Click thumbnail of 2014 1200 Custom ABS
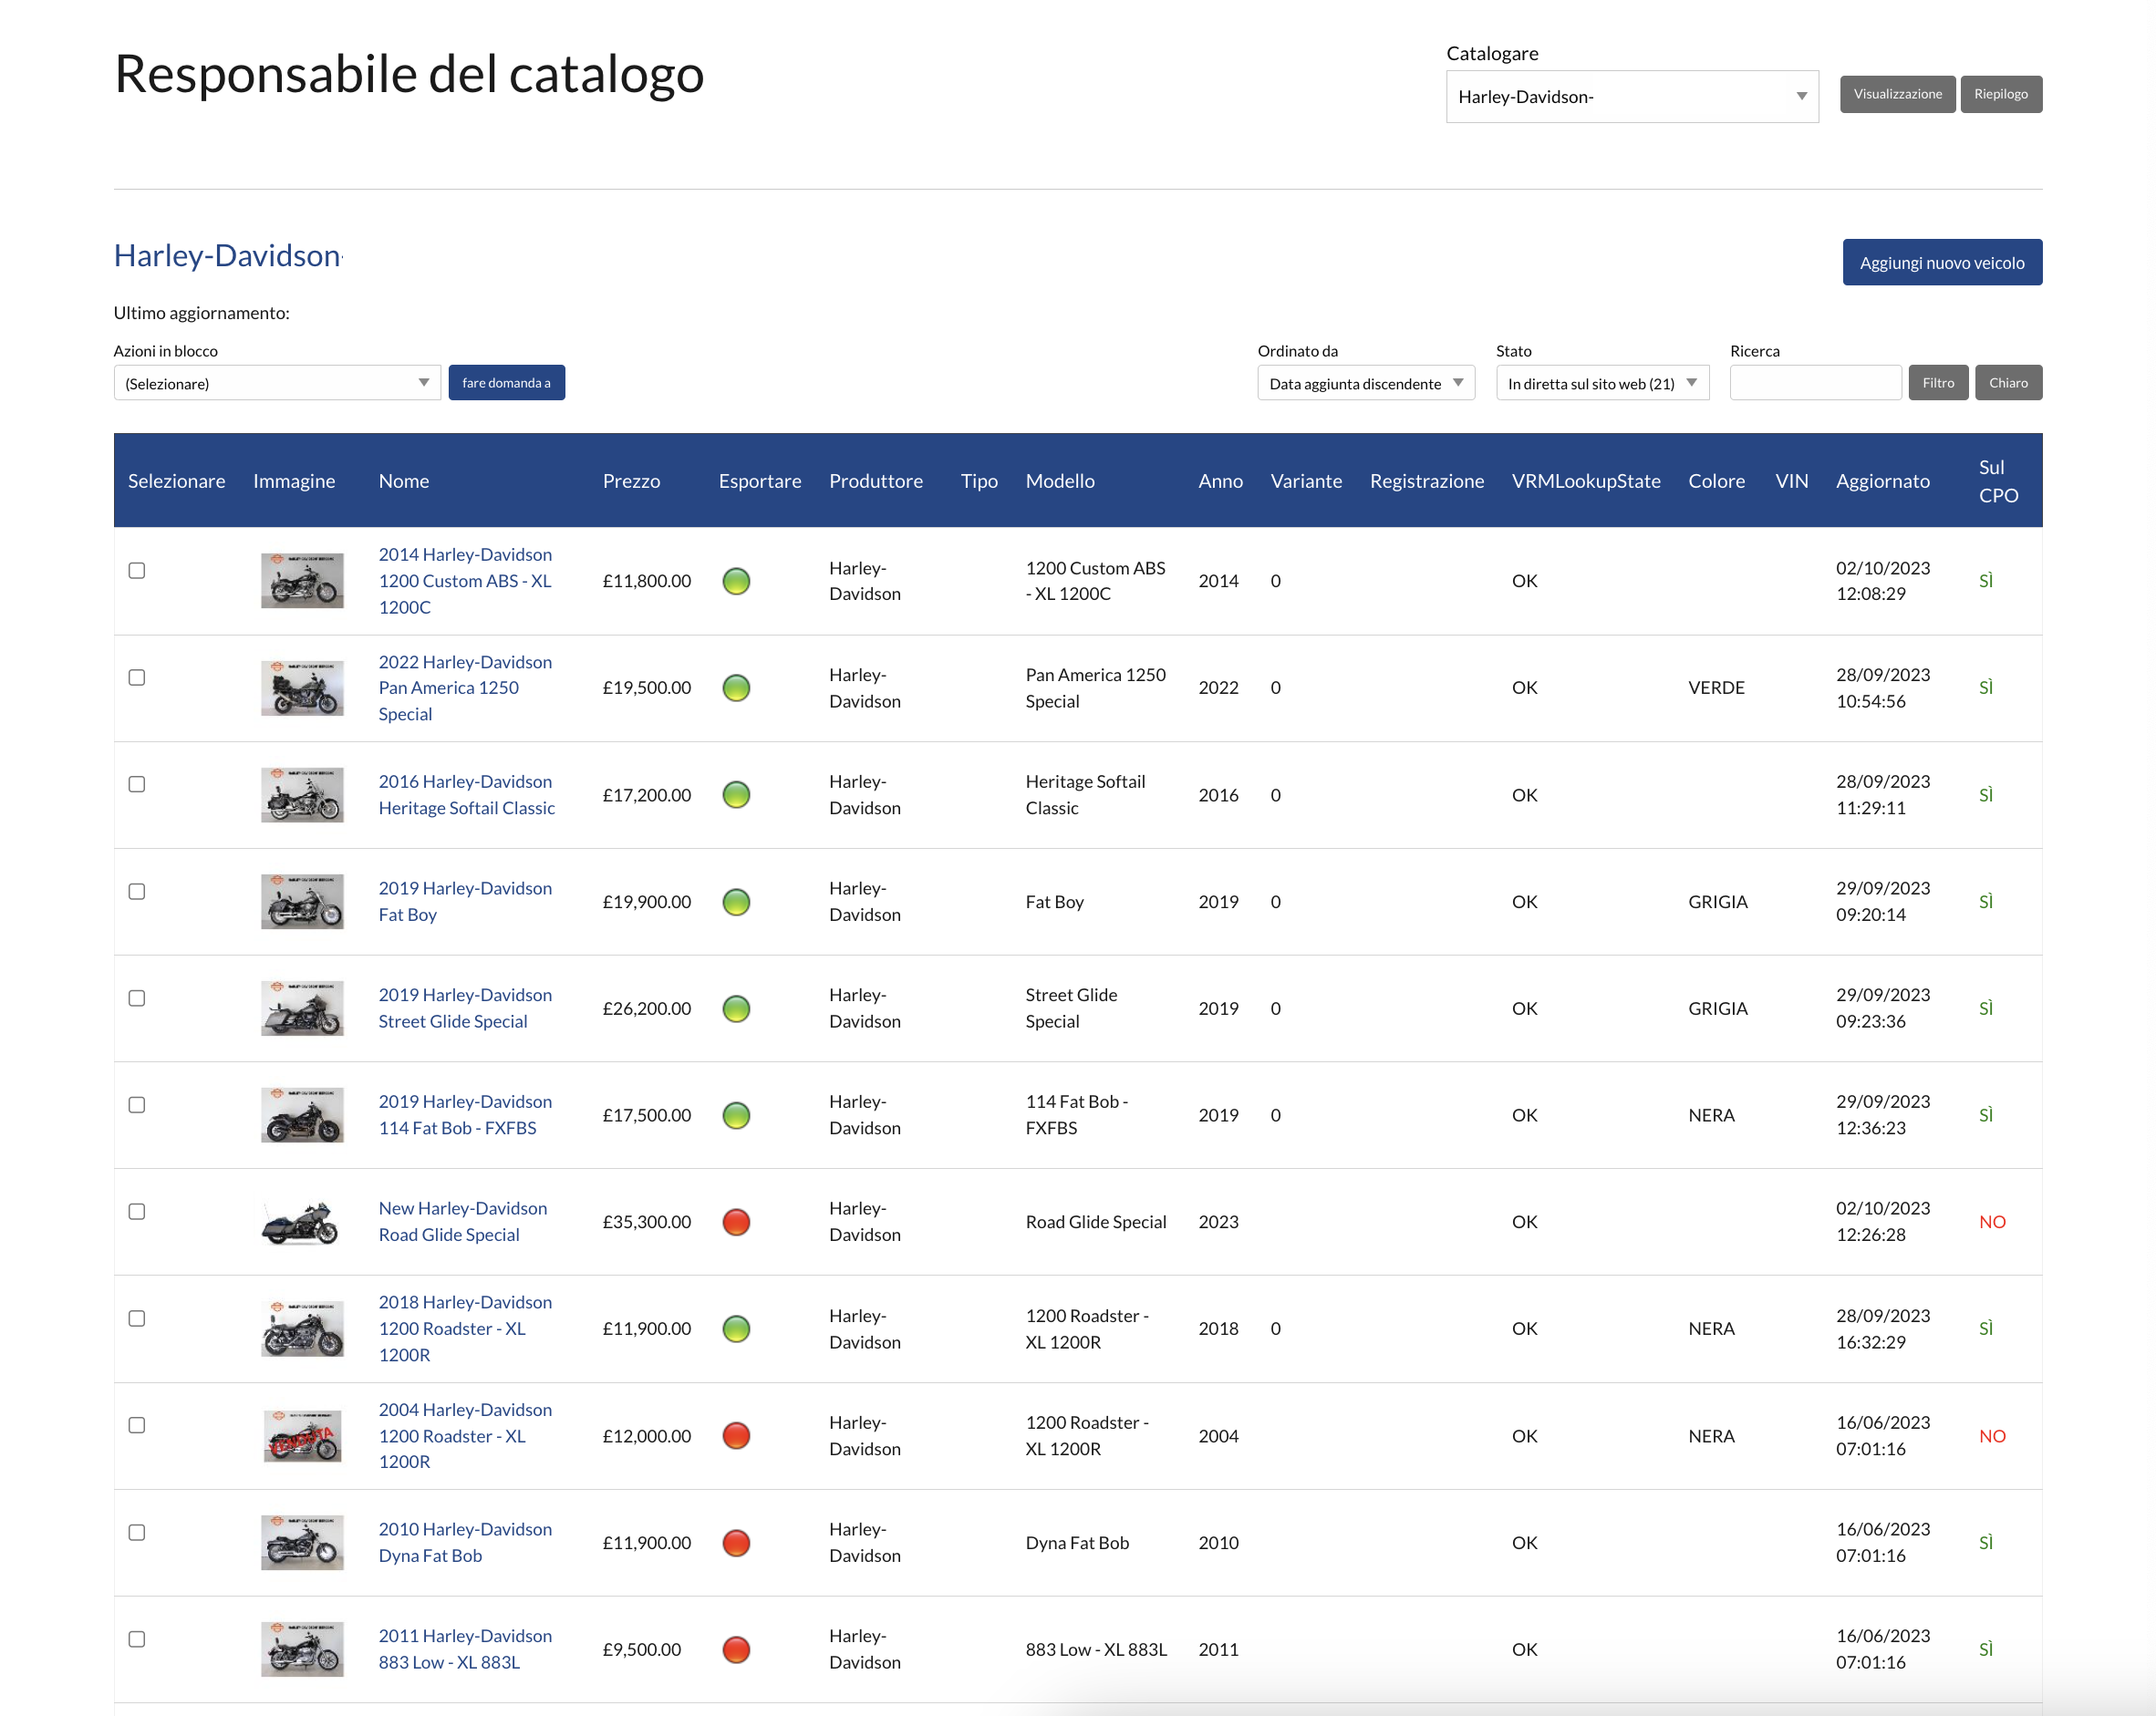 click(301, 581)
